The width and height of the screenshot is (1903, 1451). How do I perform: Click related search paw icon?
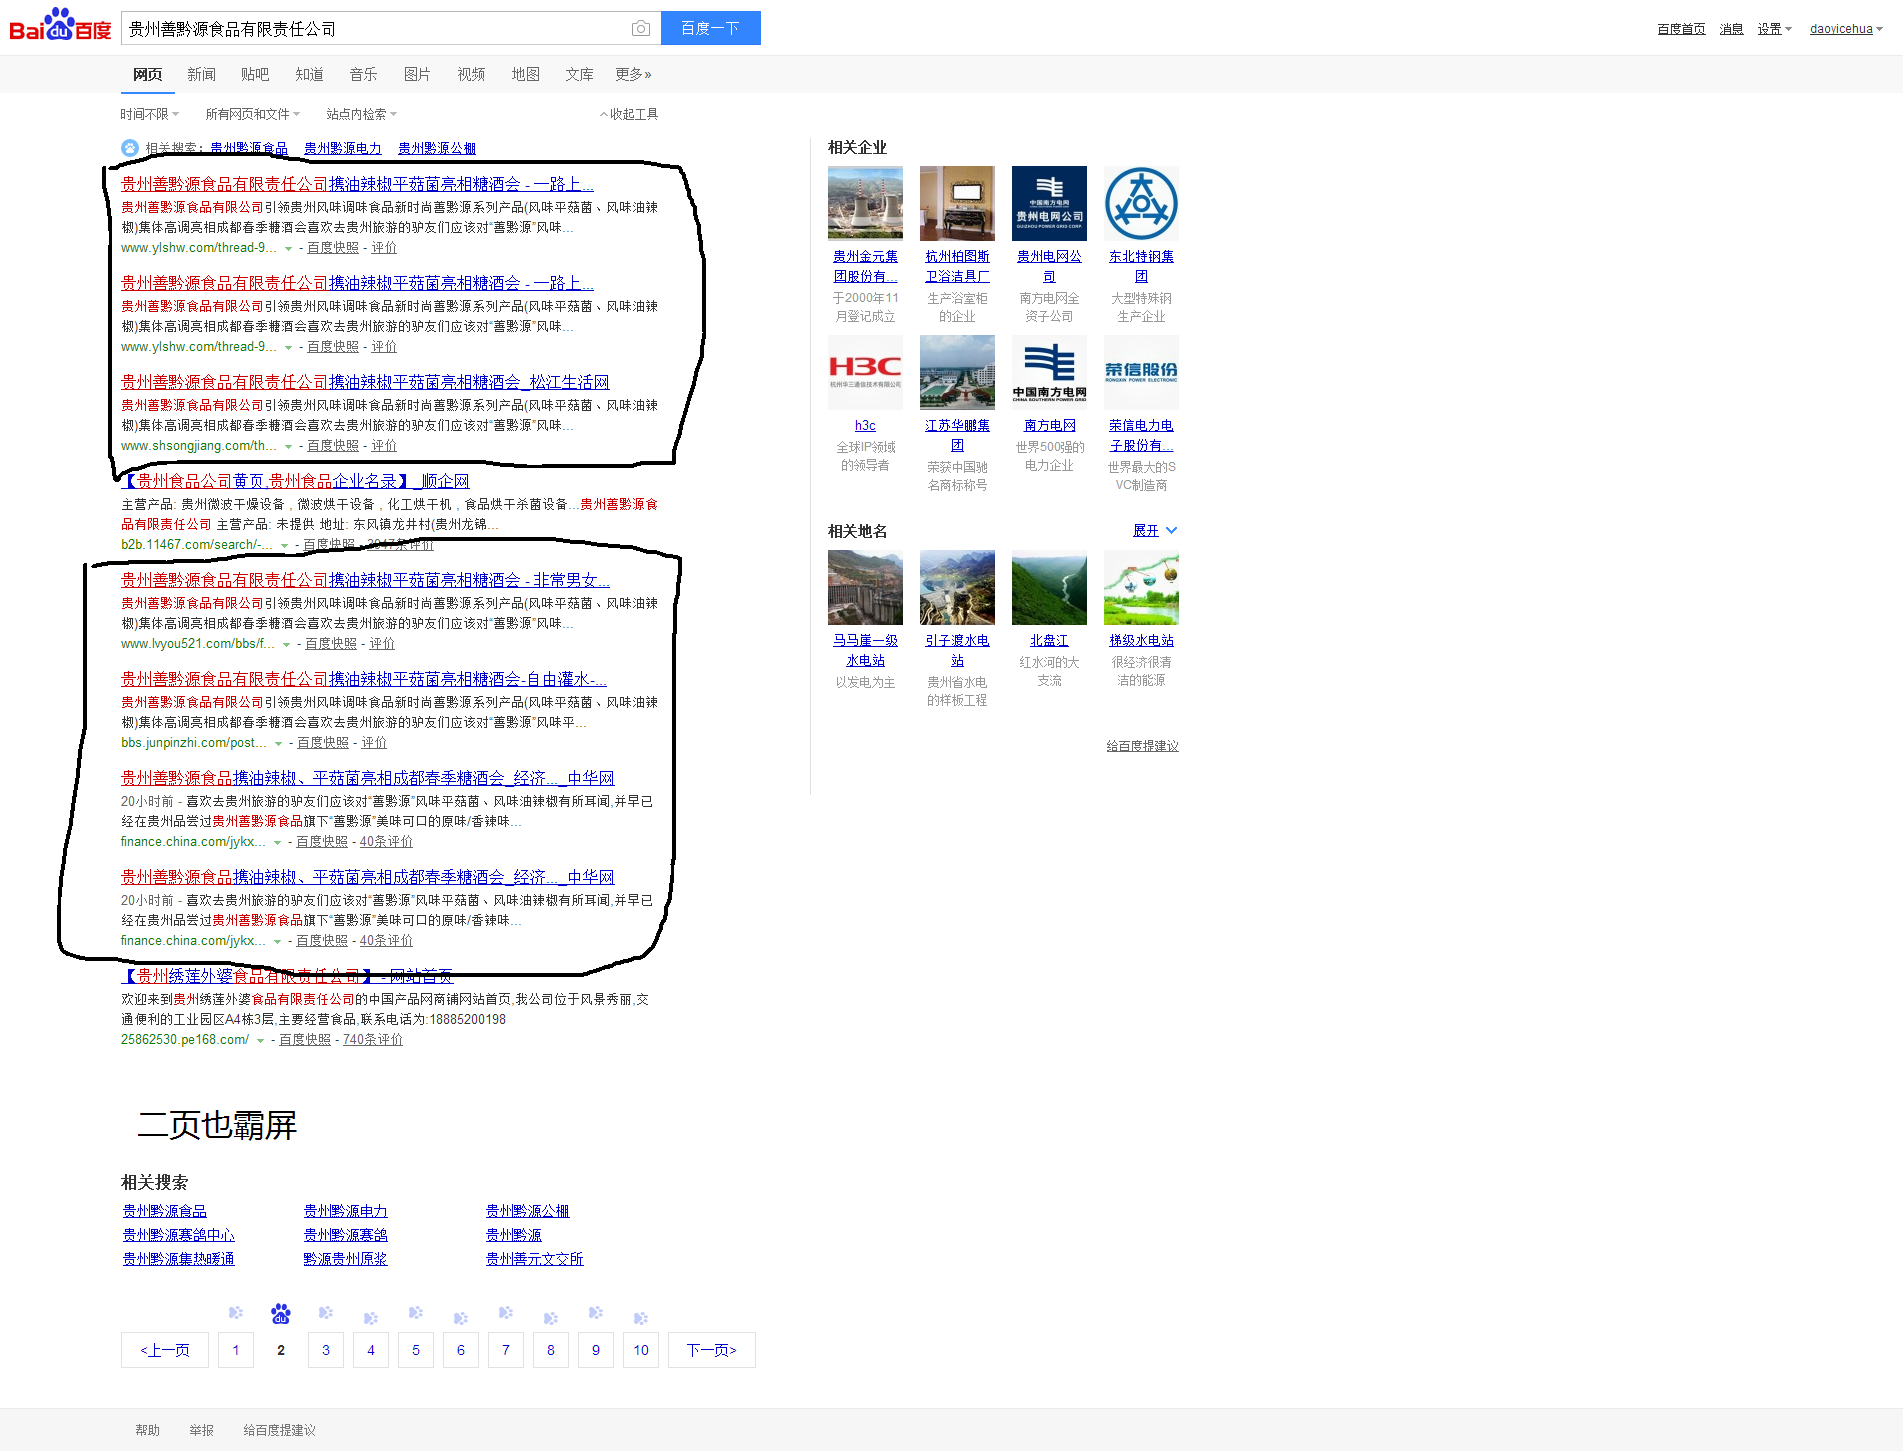pos(130,148)
